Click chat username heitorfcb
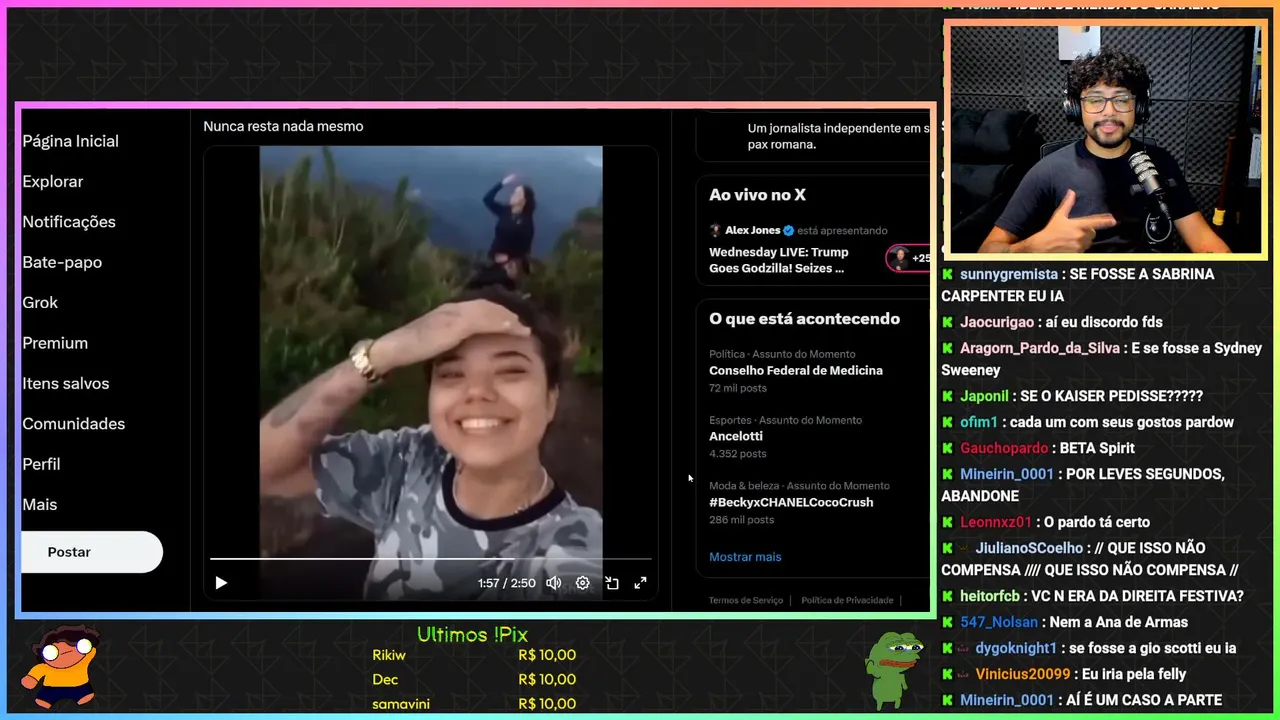Viewport: 1280px width, 720px height. (x=990, y=596)
